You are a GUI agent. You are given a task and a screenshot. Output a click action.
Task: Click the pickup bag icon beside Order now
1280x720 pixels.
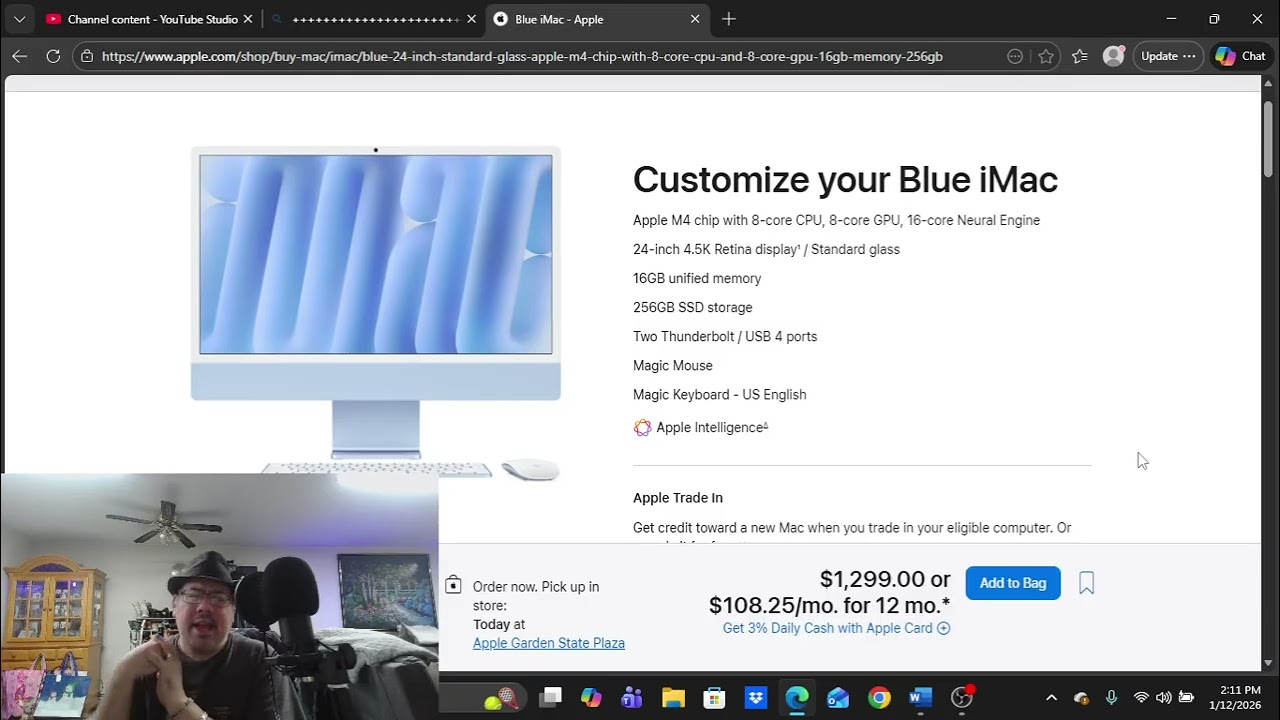coord(453,585)
